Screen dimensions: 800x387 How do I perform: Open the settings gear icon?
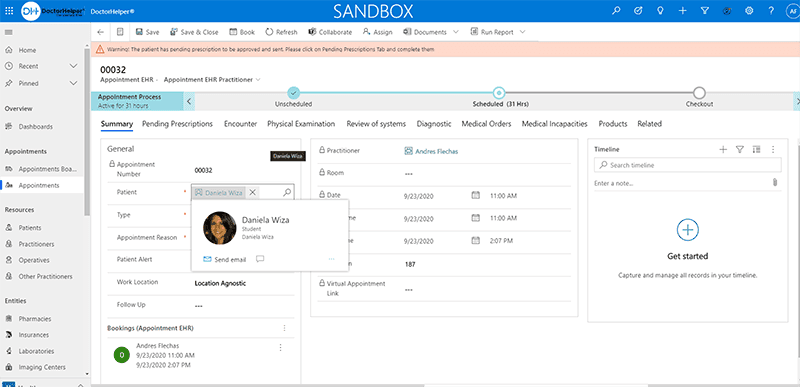coord(749,11)
